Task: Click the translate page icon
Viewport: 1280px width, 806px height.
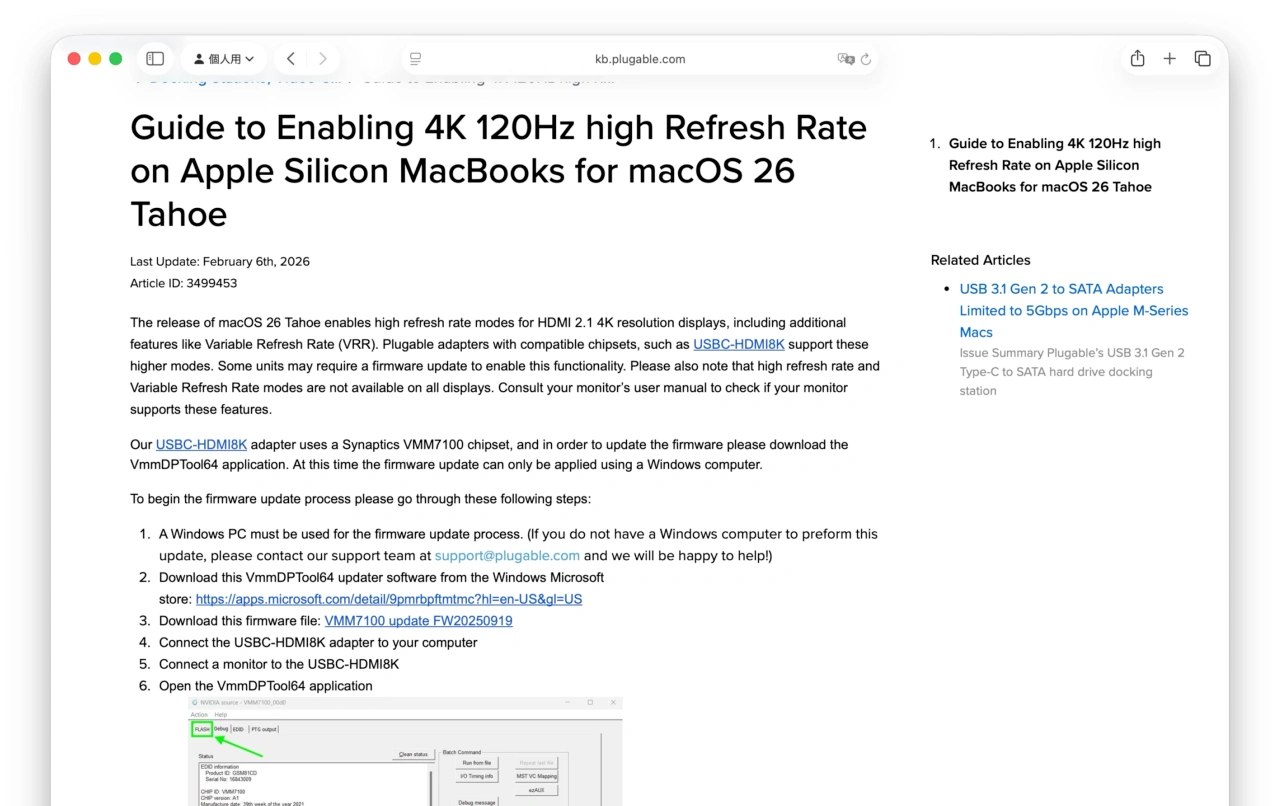Action: [845, 59]
